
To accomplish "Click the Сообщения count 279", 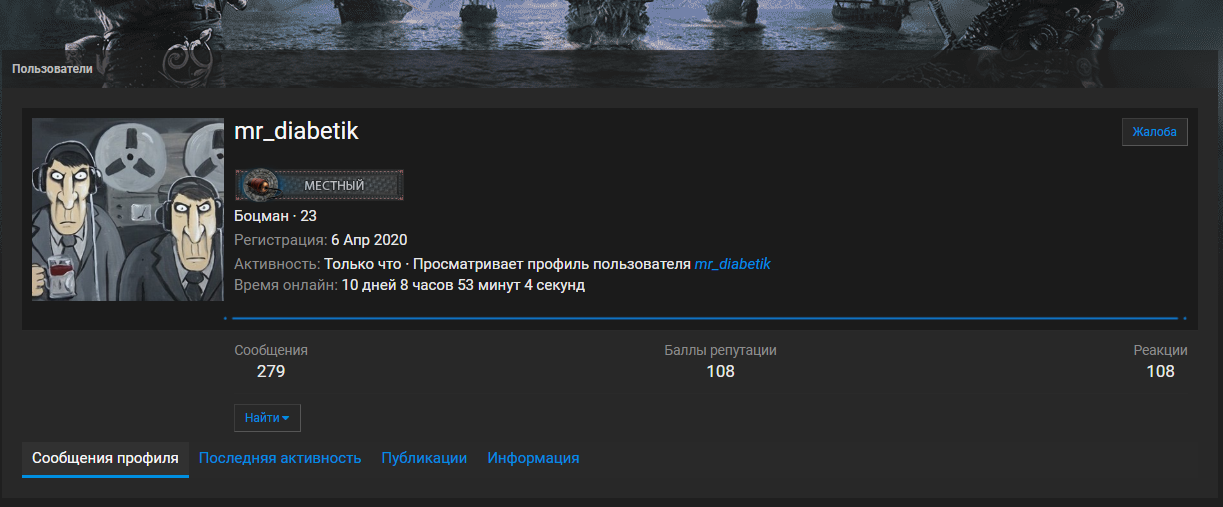I will 271,371.
